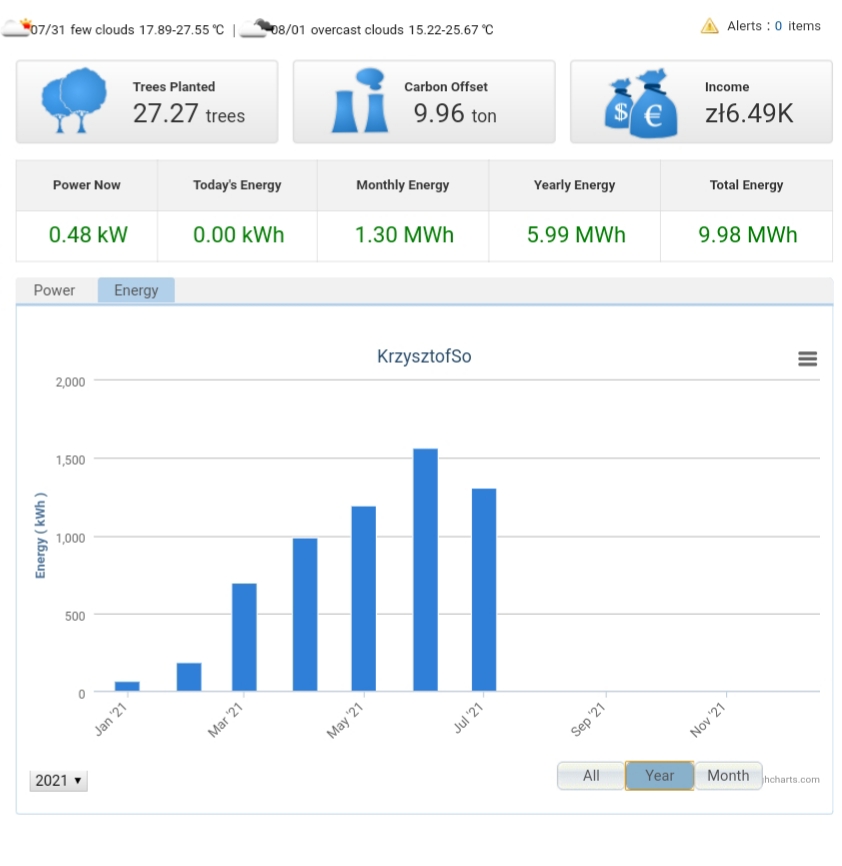Click the Carbon Offset cooling towers icon
Screen dimensions: 842x866
(x=359, y=101)
